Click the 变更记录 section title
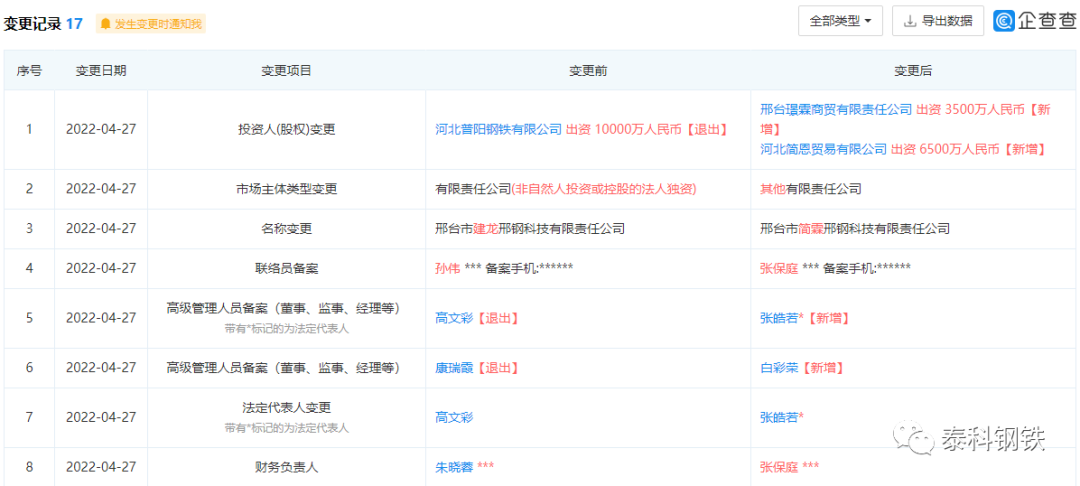Viewport: 1080px width, 486px height. 32,23
